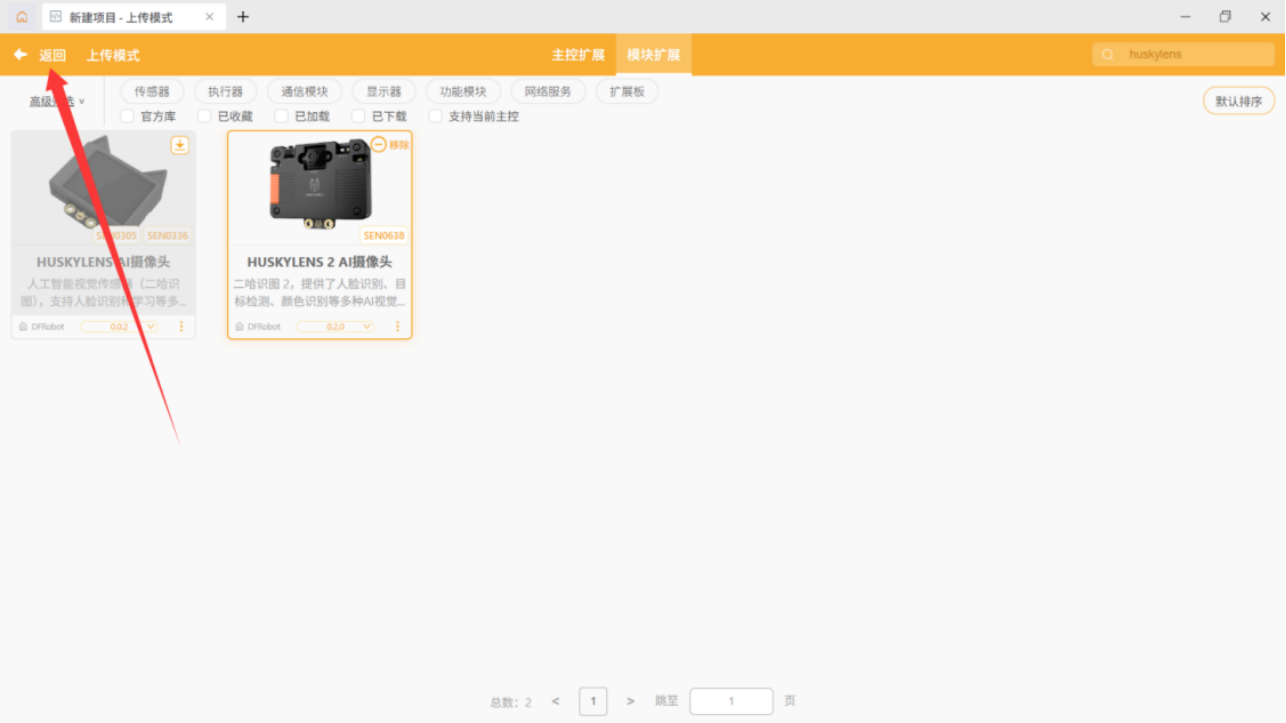Filter by 传感器 category
The width and height of the screenshot is (1286, 723).
152,91
